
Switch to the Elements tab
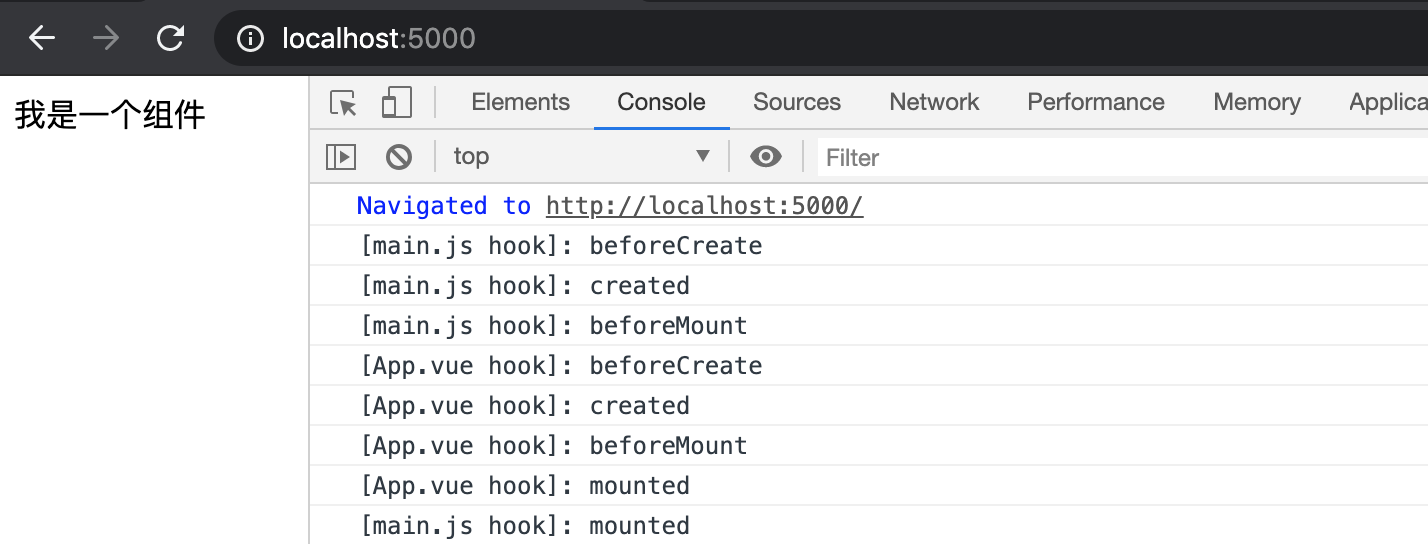520,102
